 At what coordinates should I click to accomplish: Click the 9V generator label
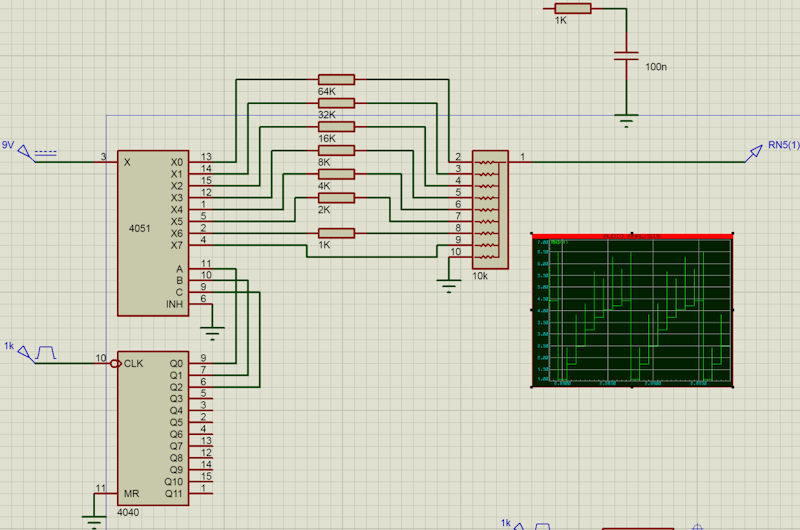click(x=8, y=145)
